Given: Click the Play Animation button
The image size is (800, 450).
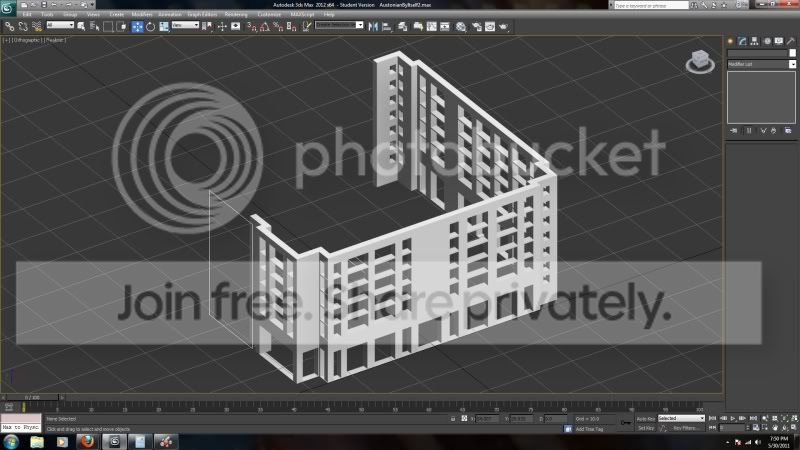Looking at the screenshot, I should (733, 419).
